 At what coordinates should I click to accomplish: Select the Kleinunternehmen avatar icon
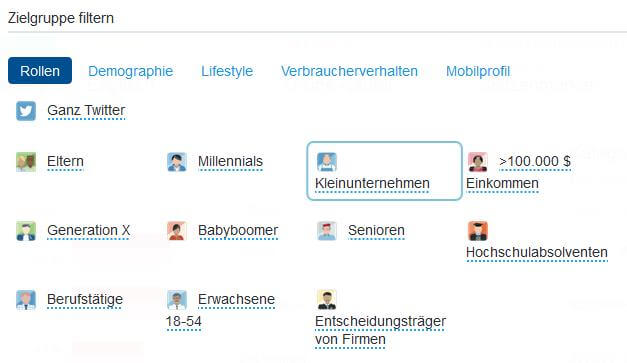click(x=327, y=162)
